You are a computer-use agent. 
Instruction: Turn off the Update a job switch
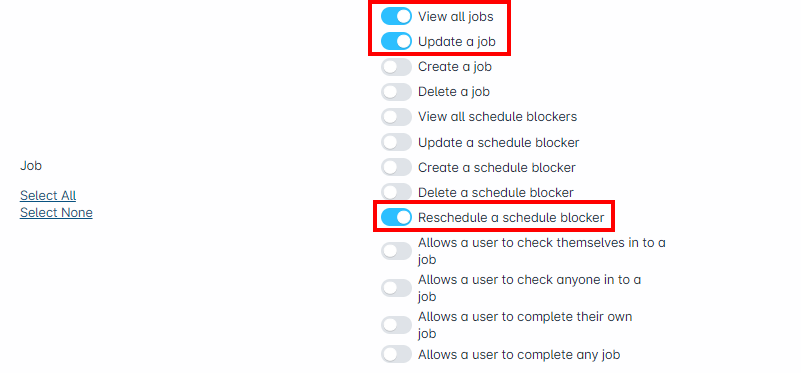pos(396,41)
